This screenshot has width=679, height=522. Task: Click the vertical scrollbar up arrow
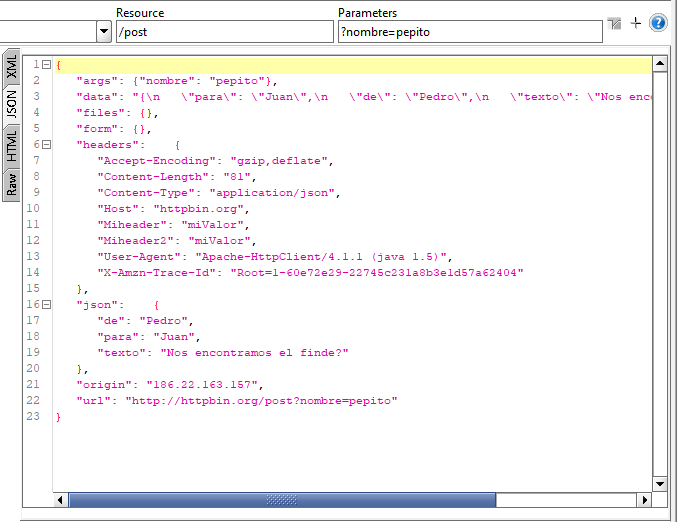click(660, 64)
